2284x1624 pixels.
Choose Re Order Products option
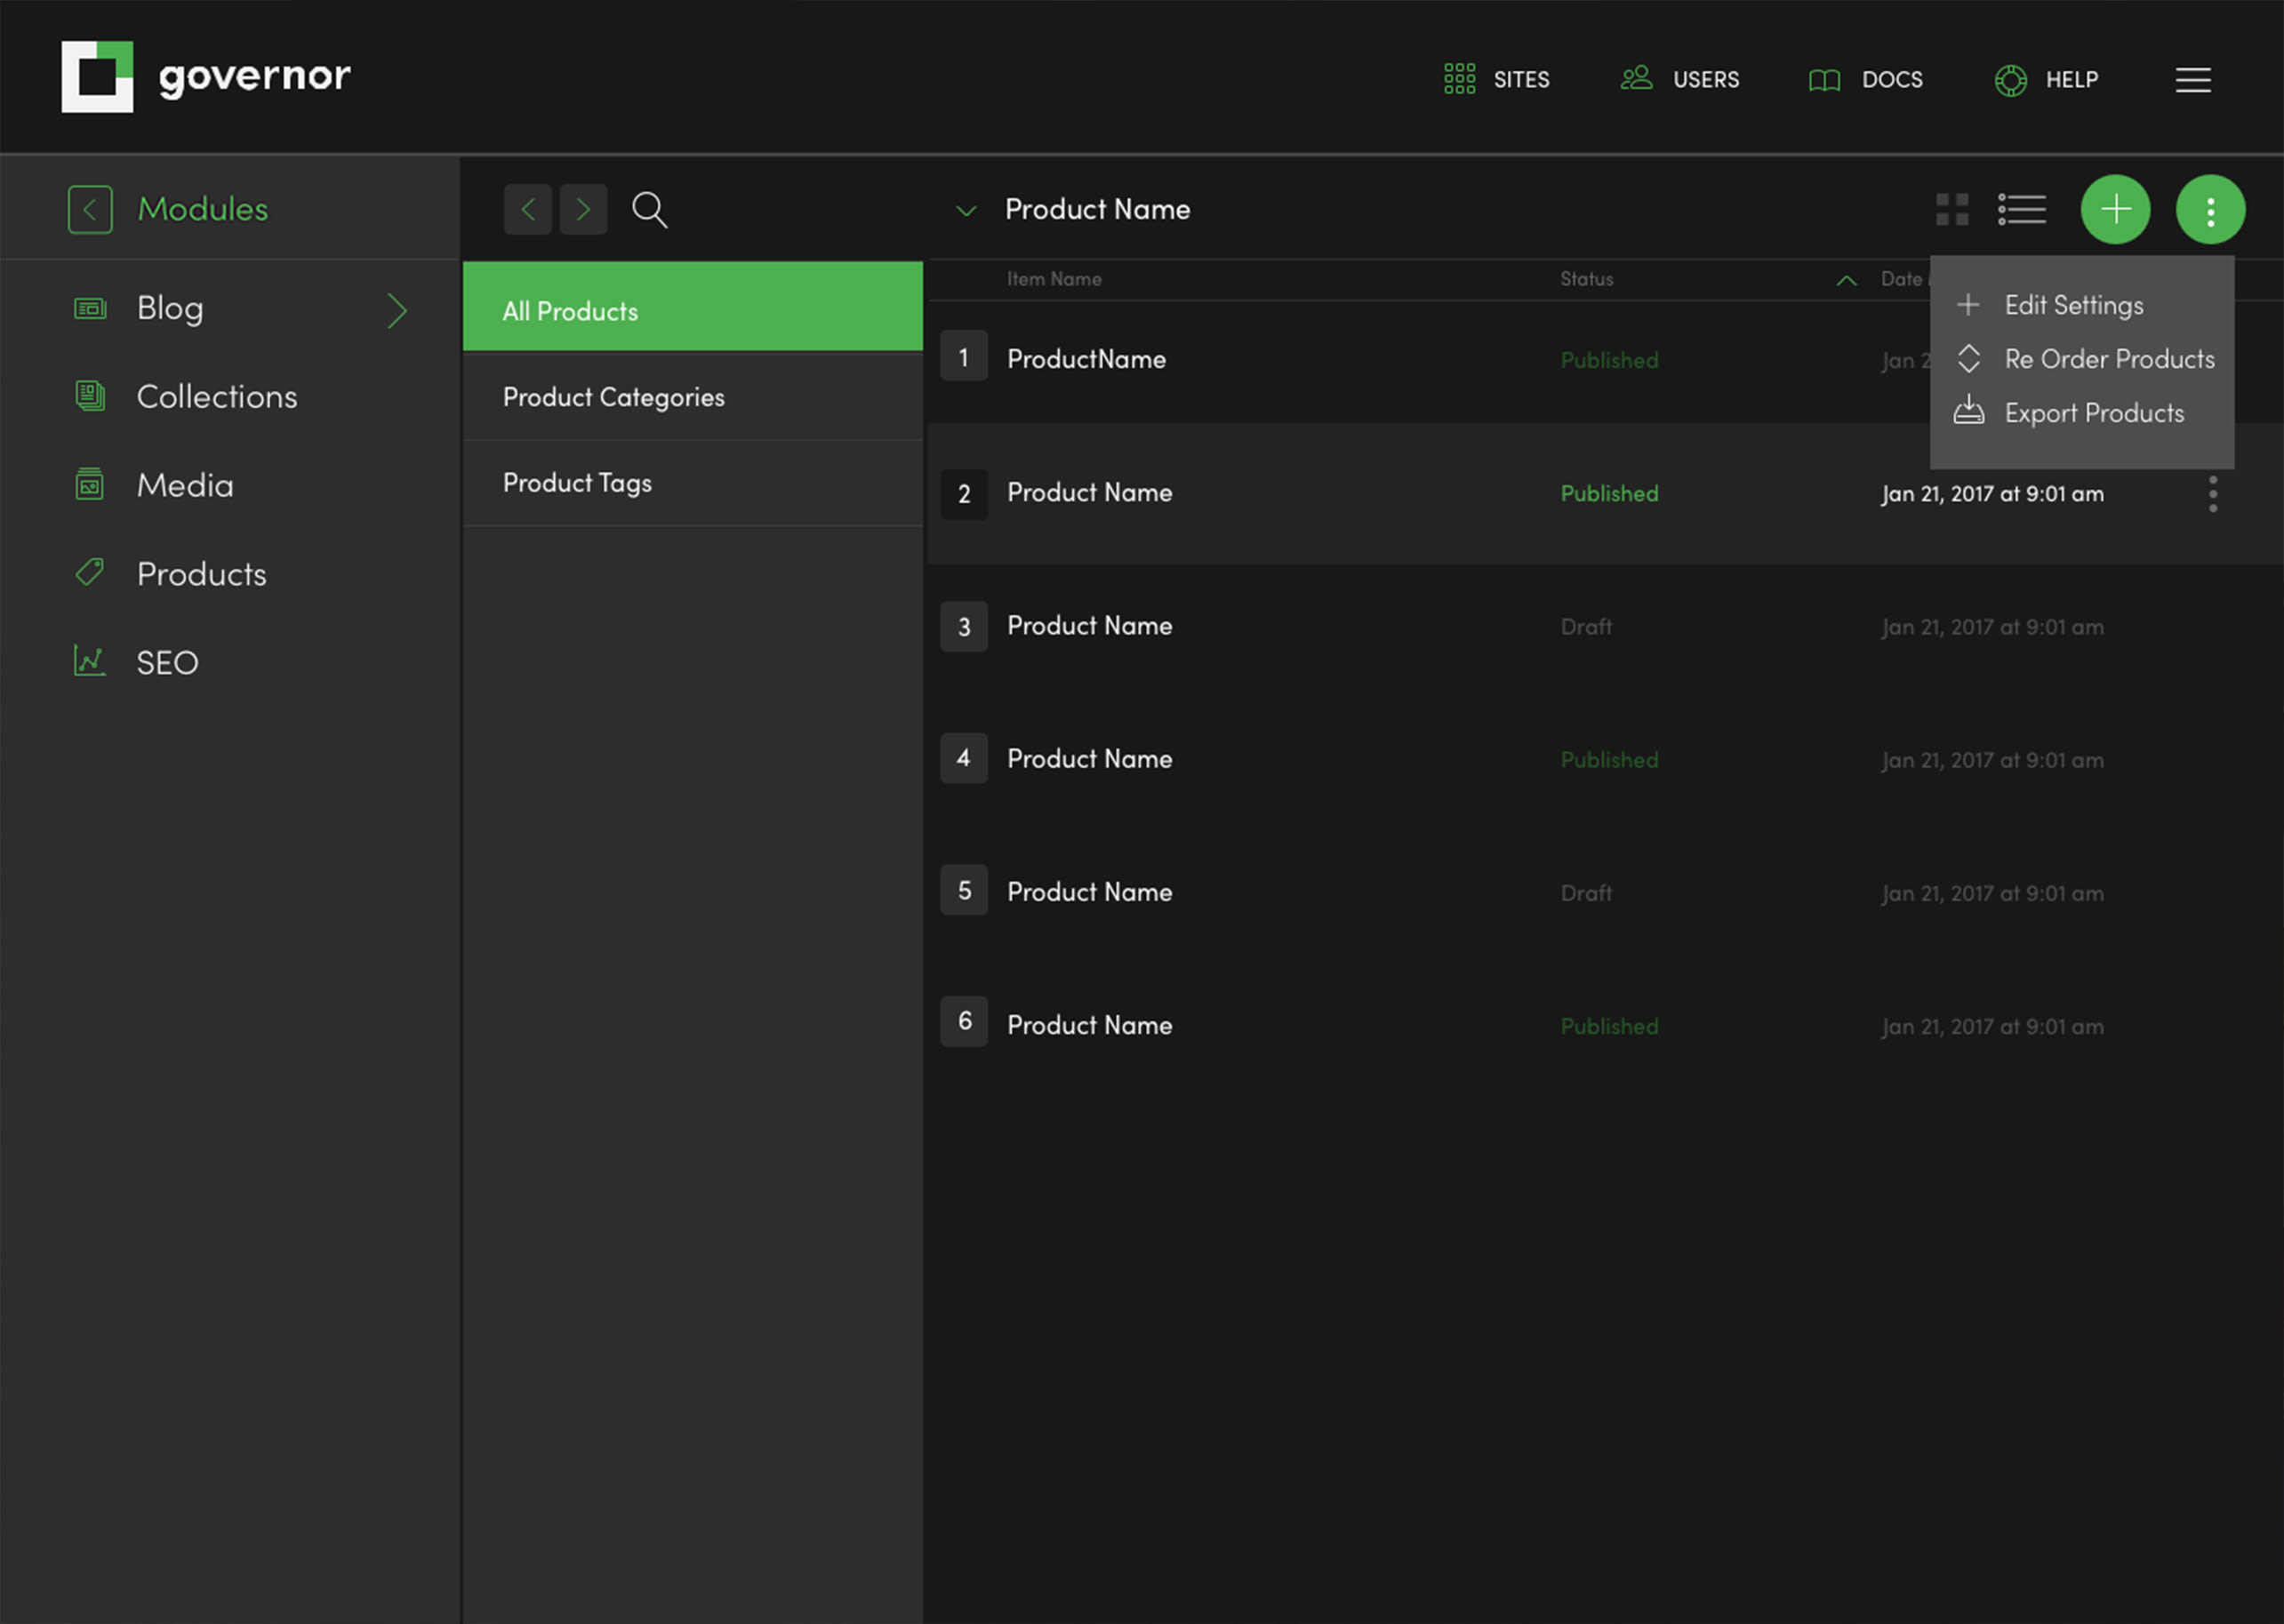pyautogui.click(x=2108, y=359)
